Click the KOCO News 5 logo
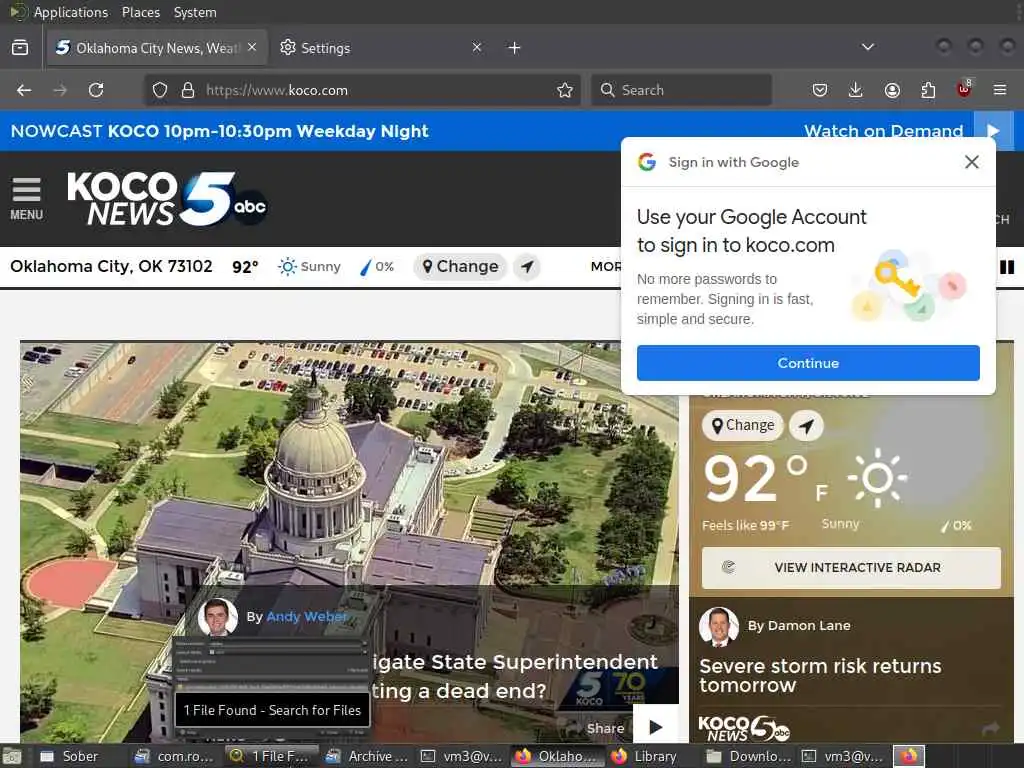This screenshot has height=768, width=1024. [x=167, y=199]
